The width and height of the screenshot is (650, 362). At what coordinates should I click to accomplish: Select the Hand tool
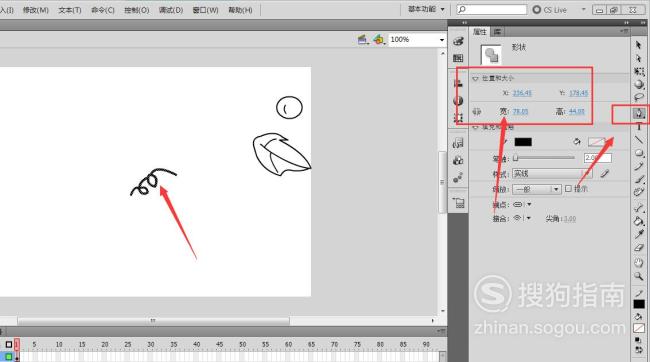[639, 262]
